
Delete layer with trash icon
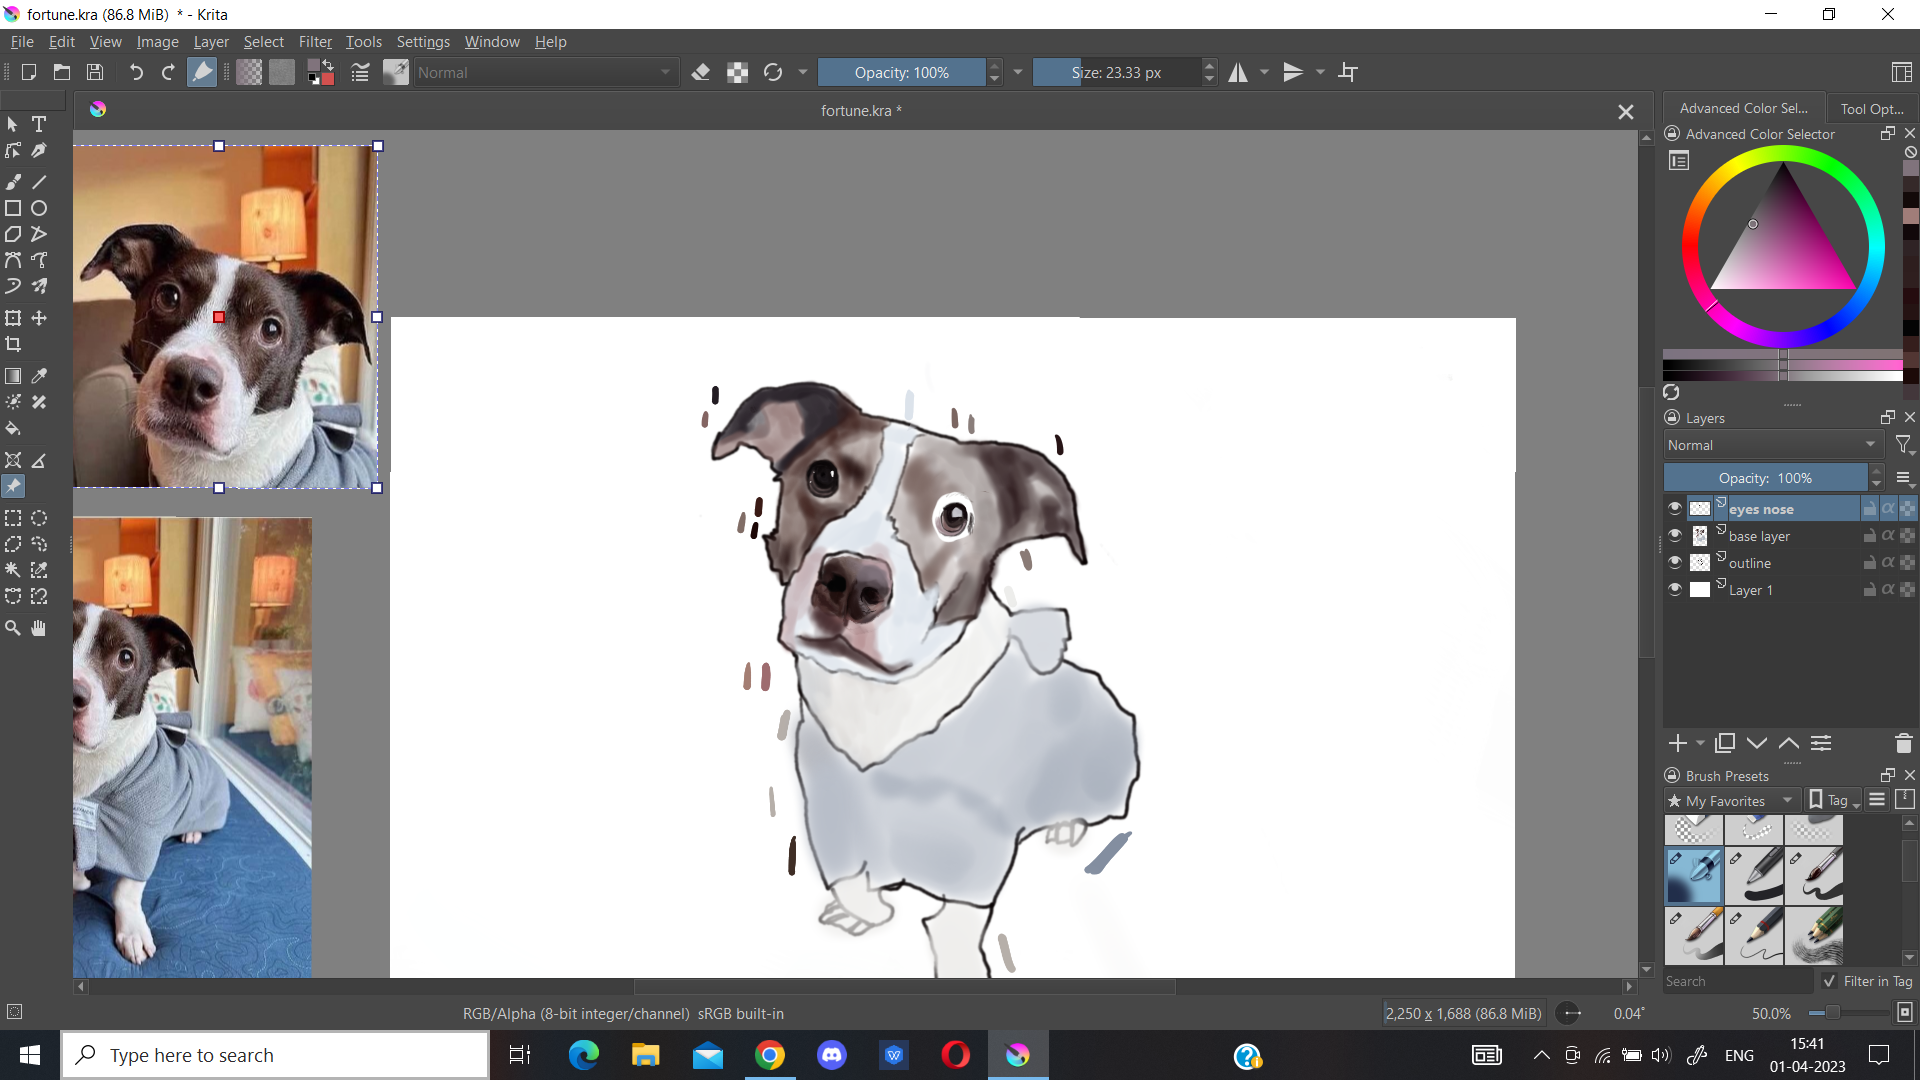pyautogui.click(x=1903, y=743)
